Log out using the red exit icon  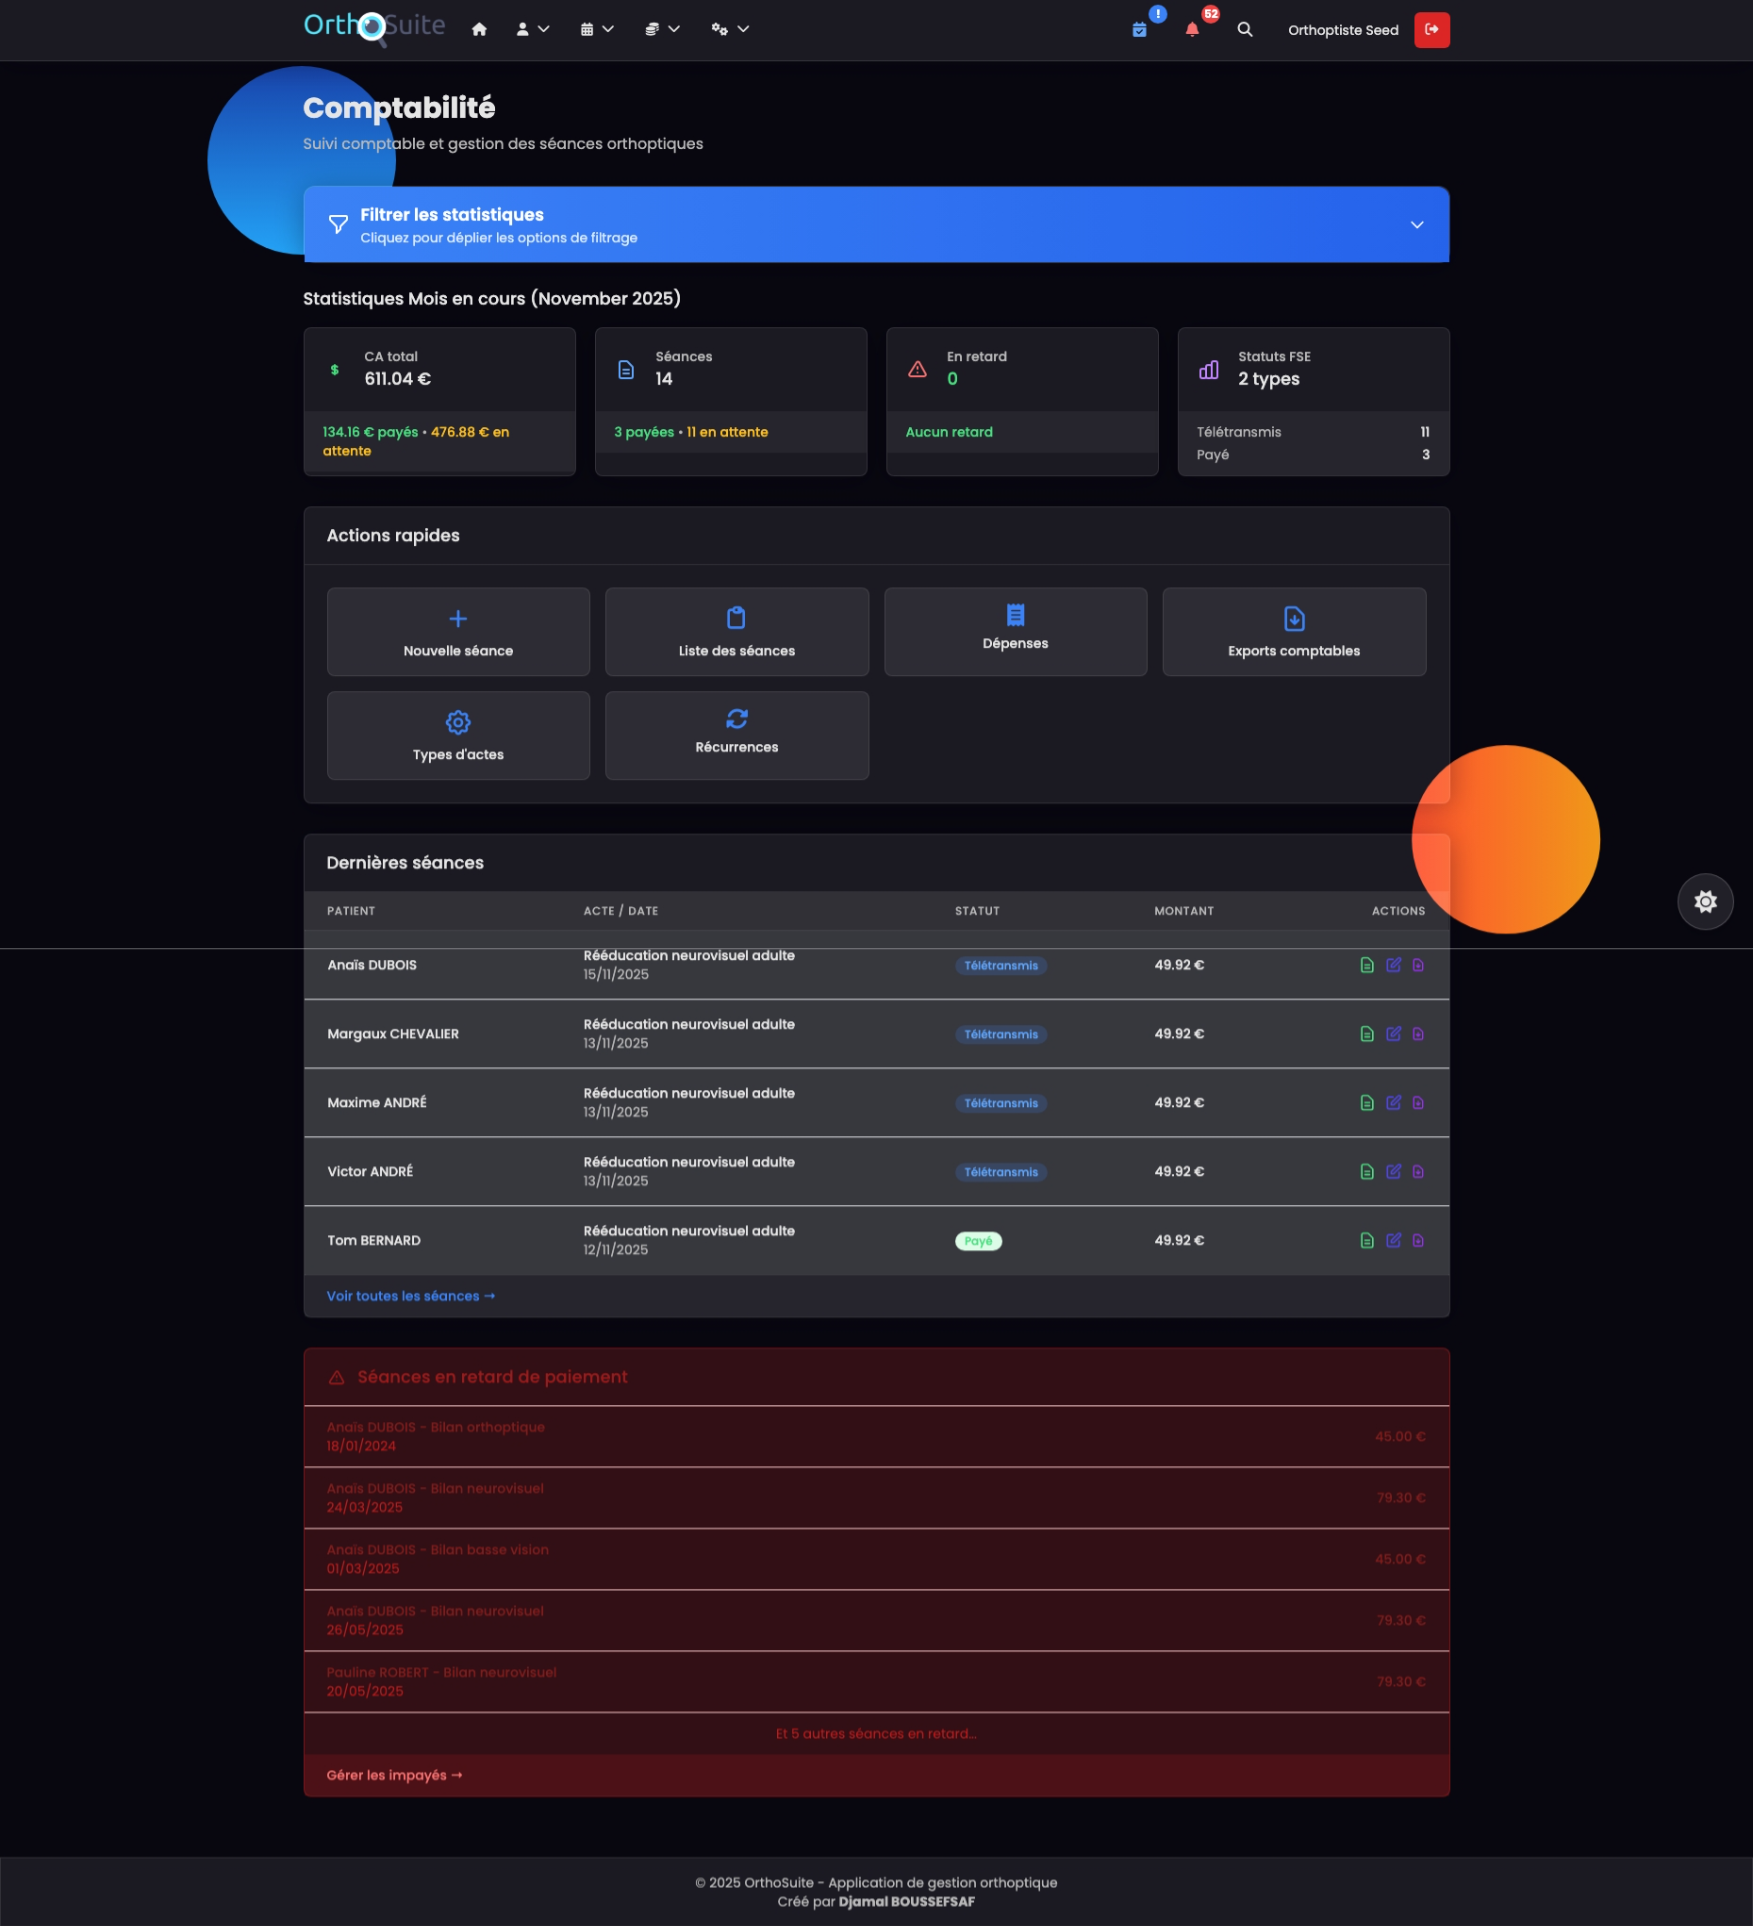(1432, 29)
